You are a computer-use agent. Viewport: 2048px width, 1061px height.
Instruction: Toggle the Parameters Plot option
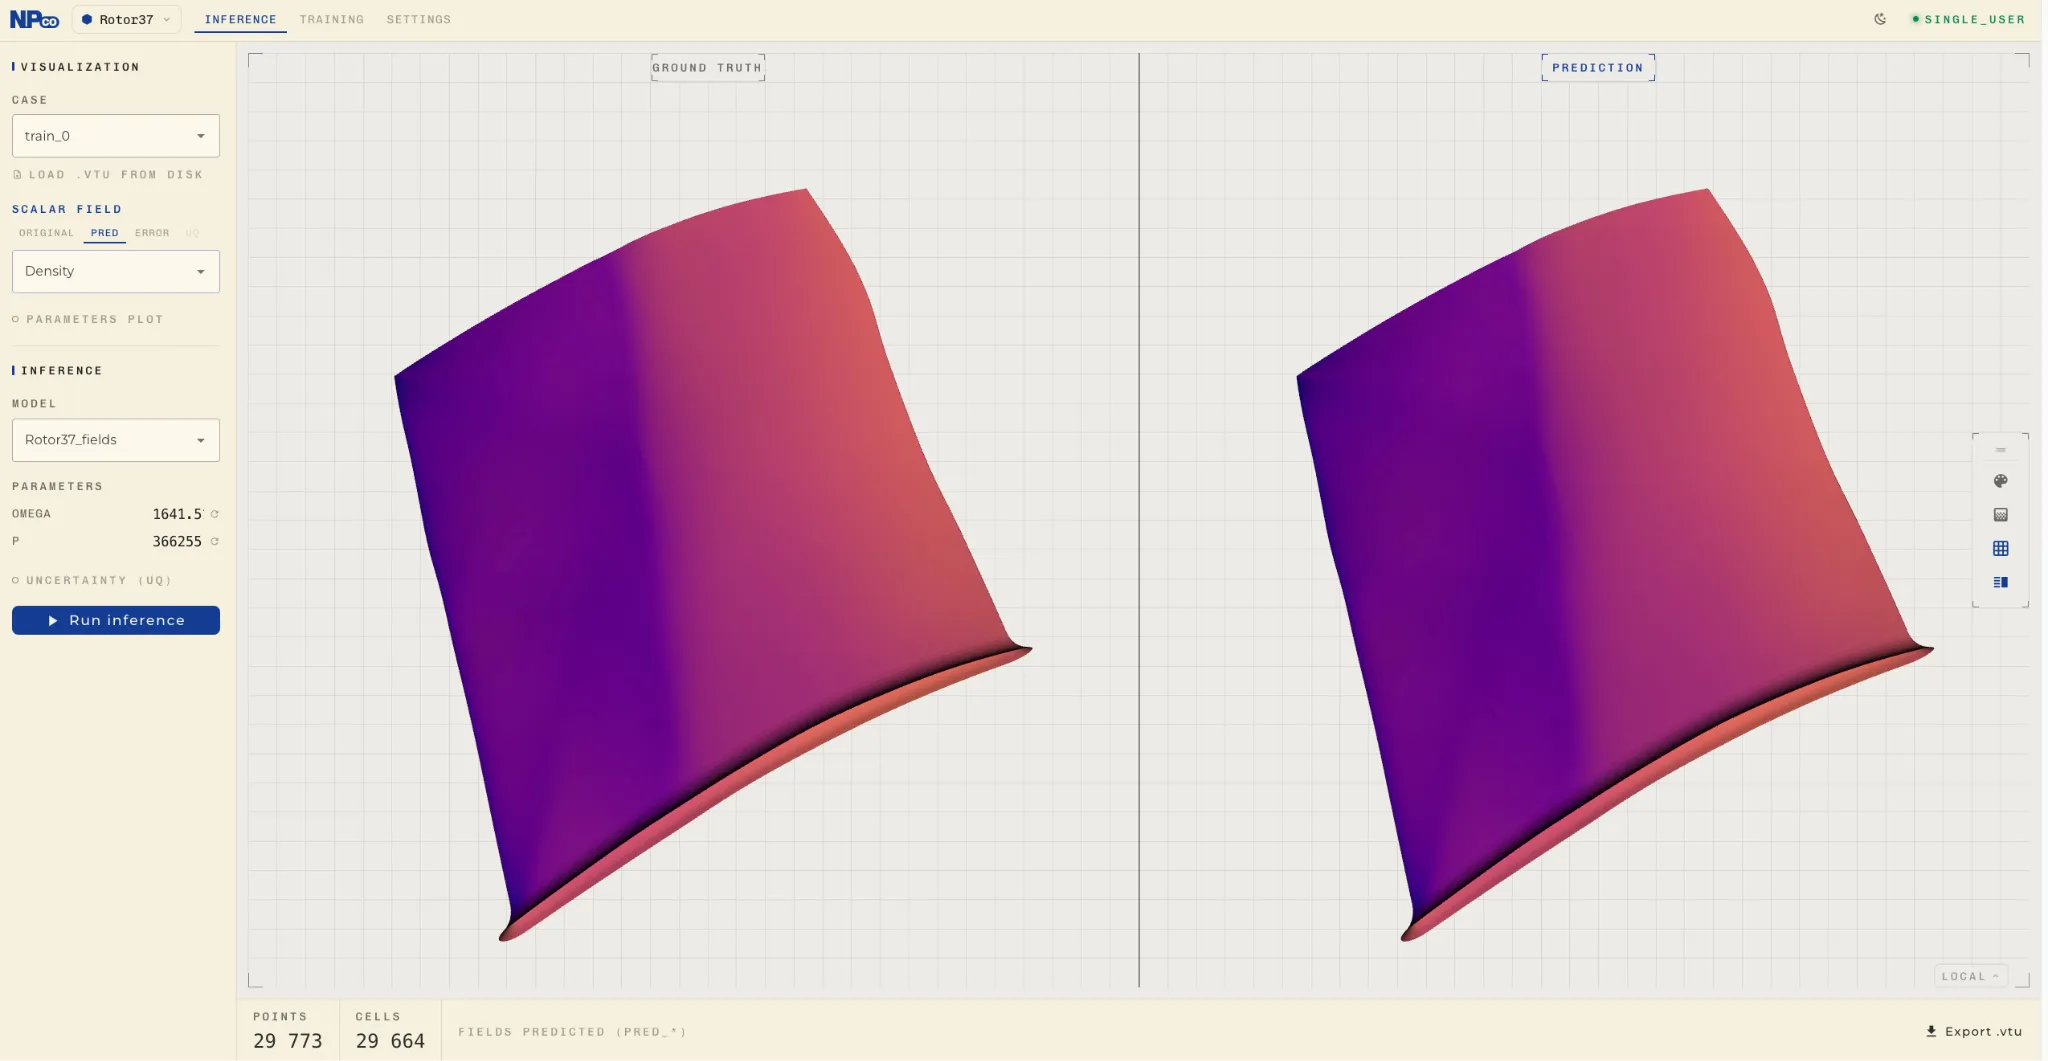88,319
